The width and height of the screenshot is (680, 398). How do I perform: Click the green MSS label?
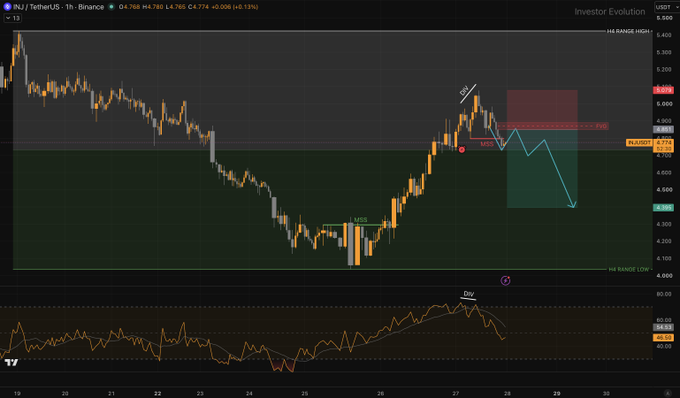360,220
